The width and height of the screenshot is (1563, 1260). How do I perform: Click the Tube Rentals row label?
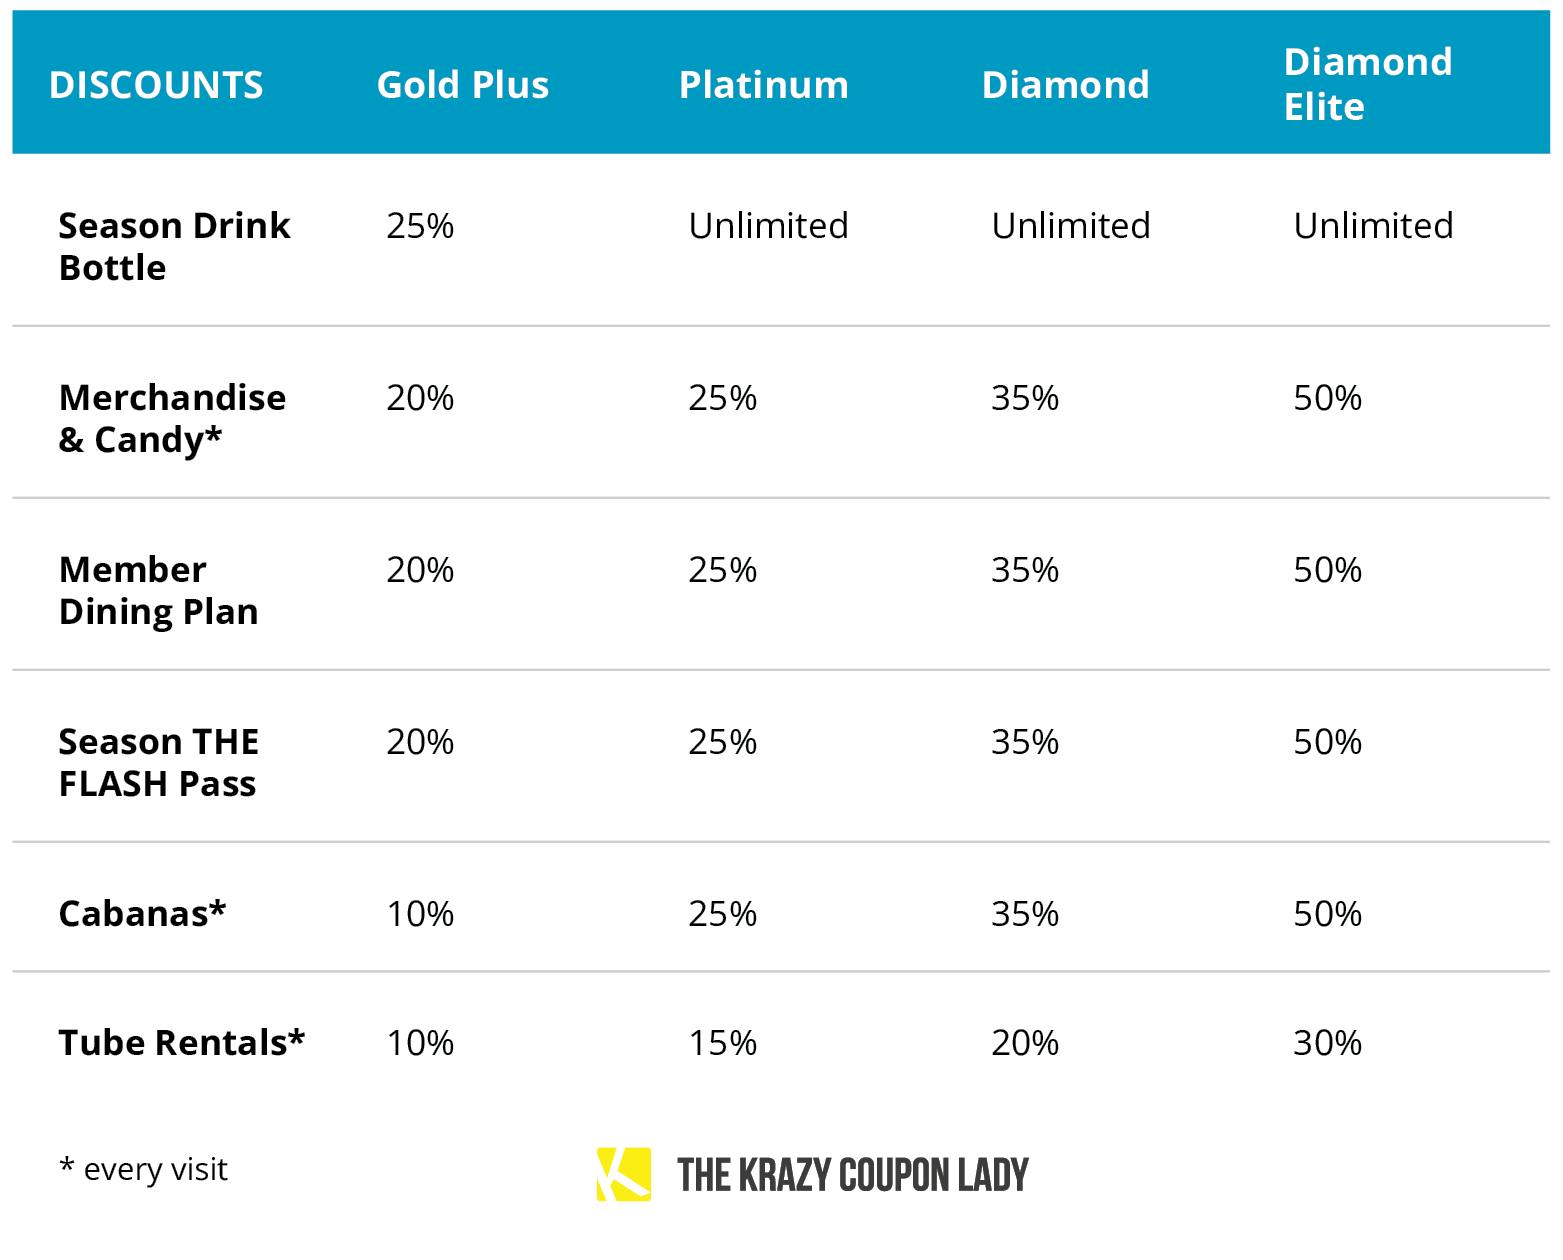click(x=181, y=1042)
